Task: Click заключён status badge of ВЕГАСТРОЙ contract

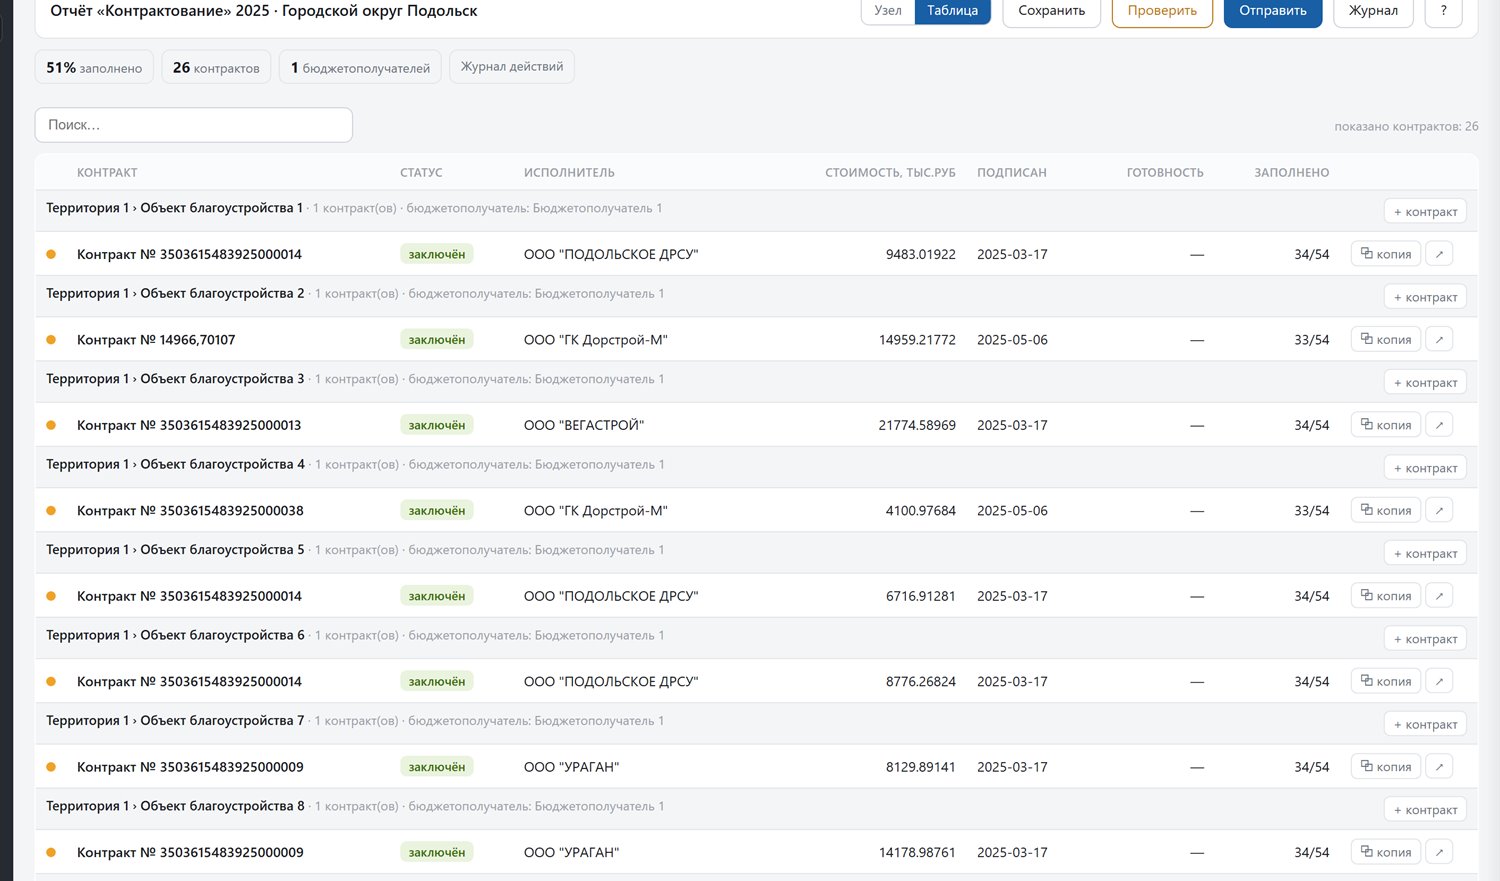Action: click(x=437, y=425)
